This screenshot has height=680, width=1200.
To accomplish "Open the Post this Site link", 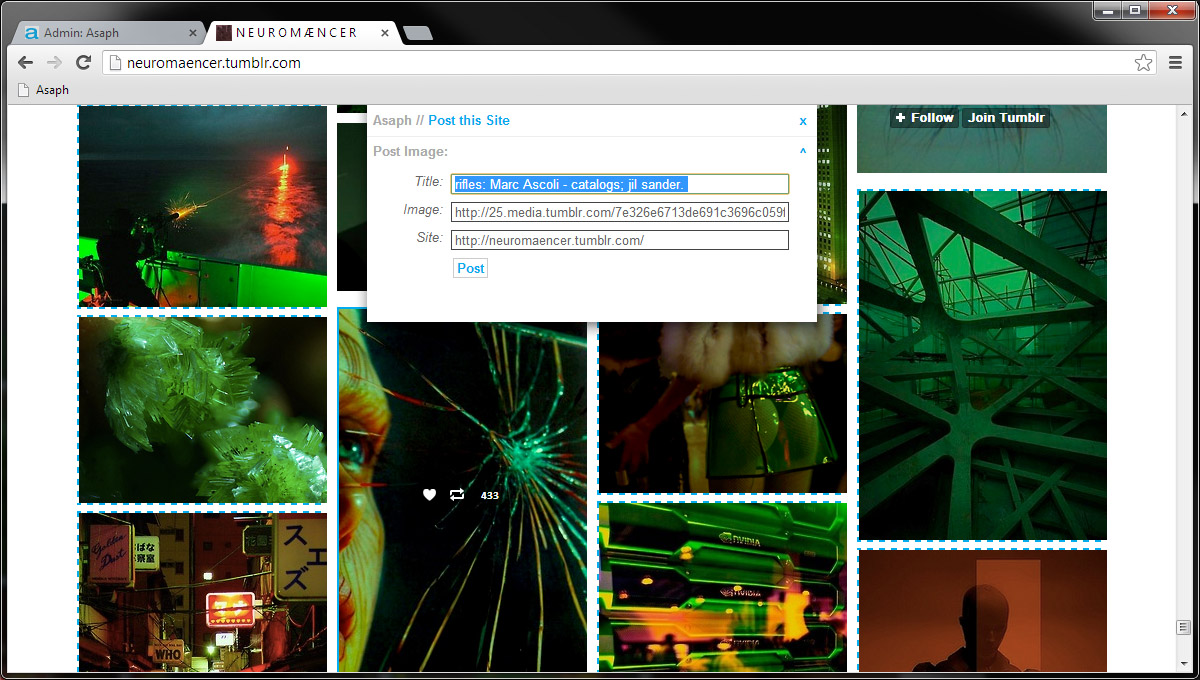I will pos(469,121).
